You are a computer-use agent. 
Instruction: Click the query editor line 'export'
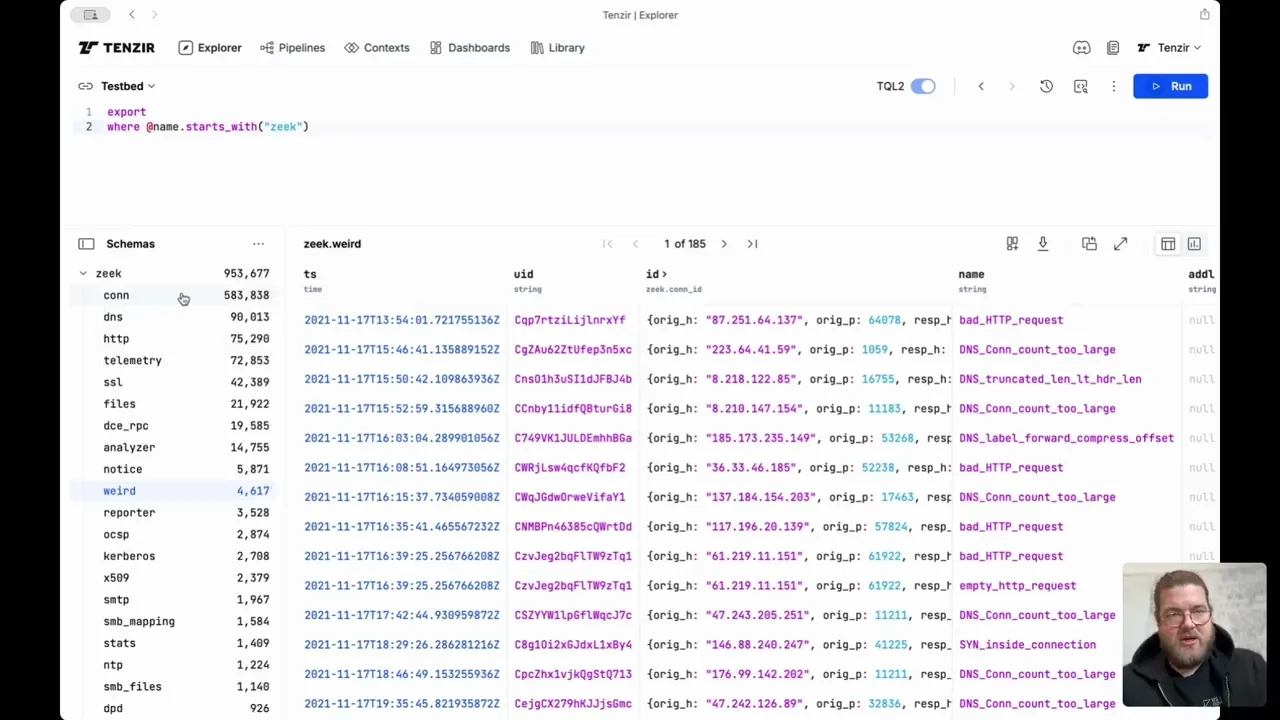coord(127,112)
